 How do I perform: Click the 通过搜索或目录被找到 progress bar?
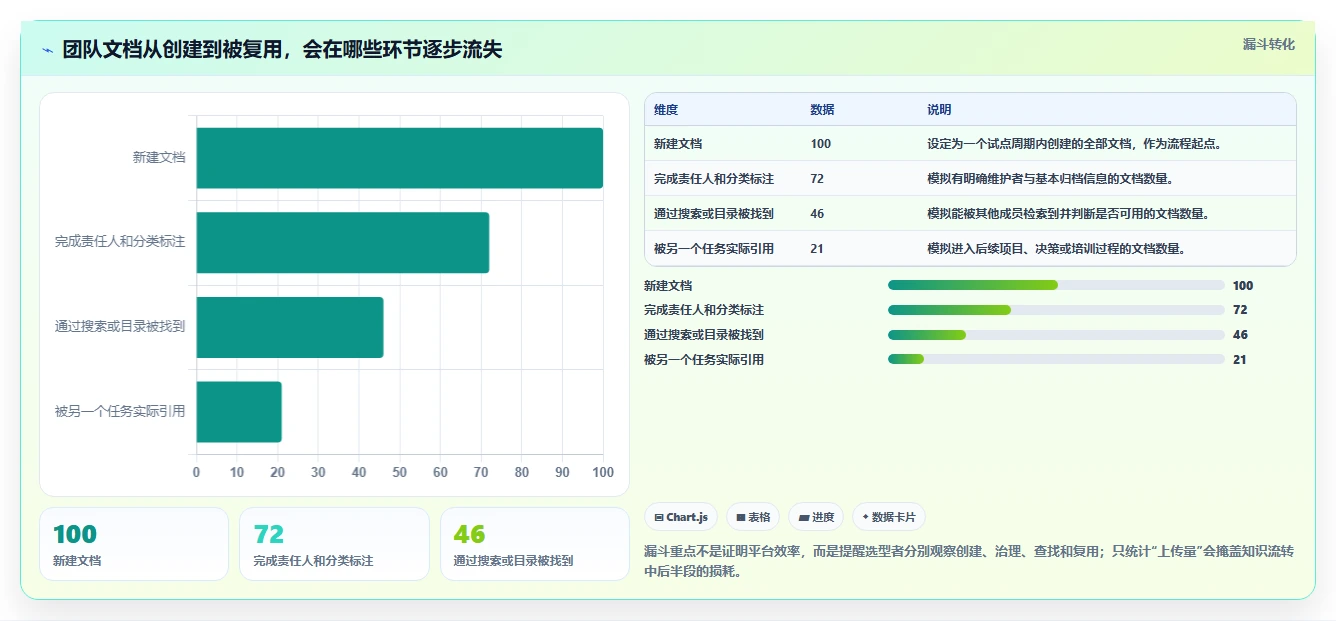[1056, 335]
